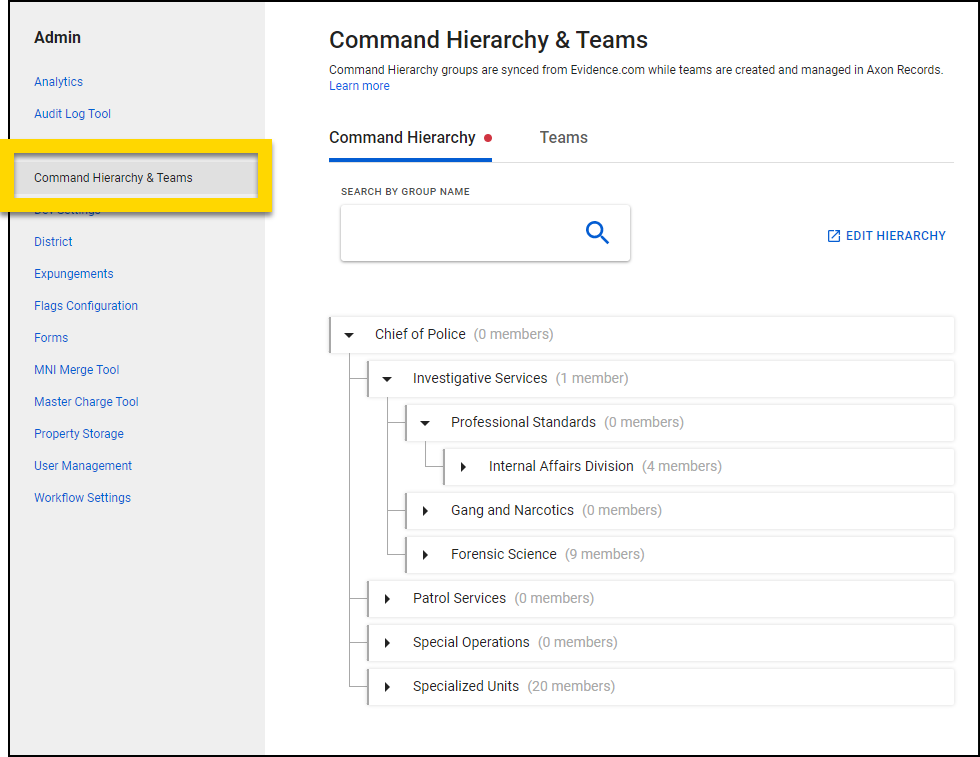The image size is (980, 757).
Task: Expand the Forensic Science group
Action: point(424,554)
